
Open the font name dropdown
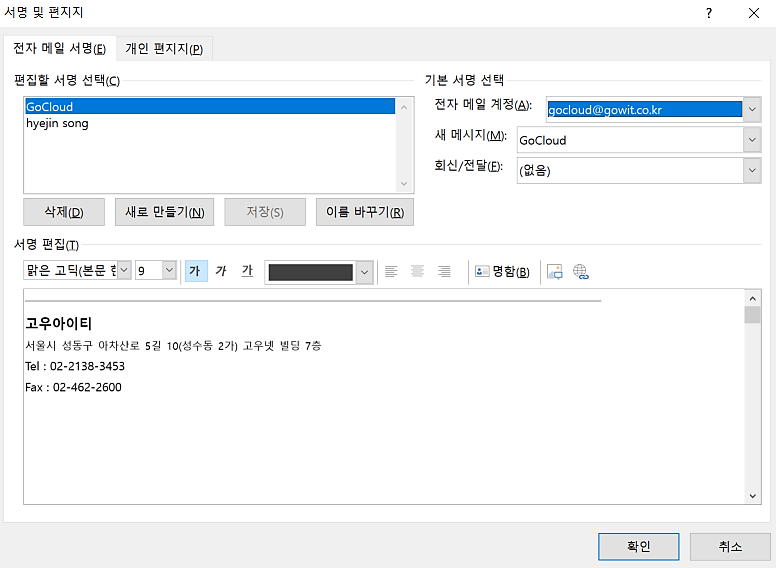pos(124,271)
